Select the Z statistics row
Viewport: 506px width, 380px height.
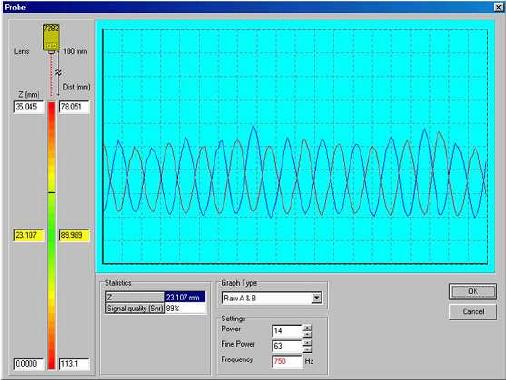point(155,297)
